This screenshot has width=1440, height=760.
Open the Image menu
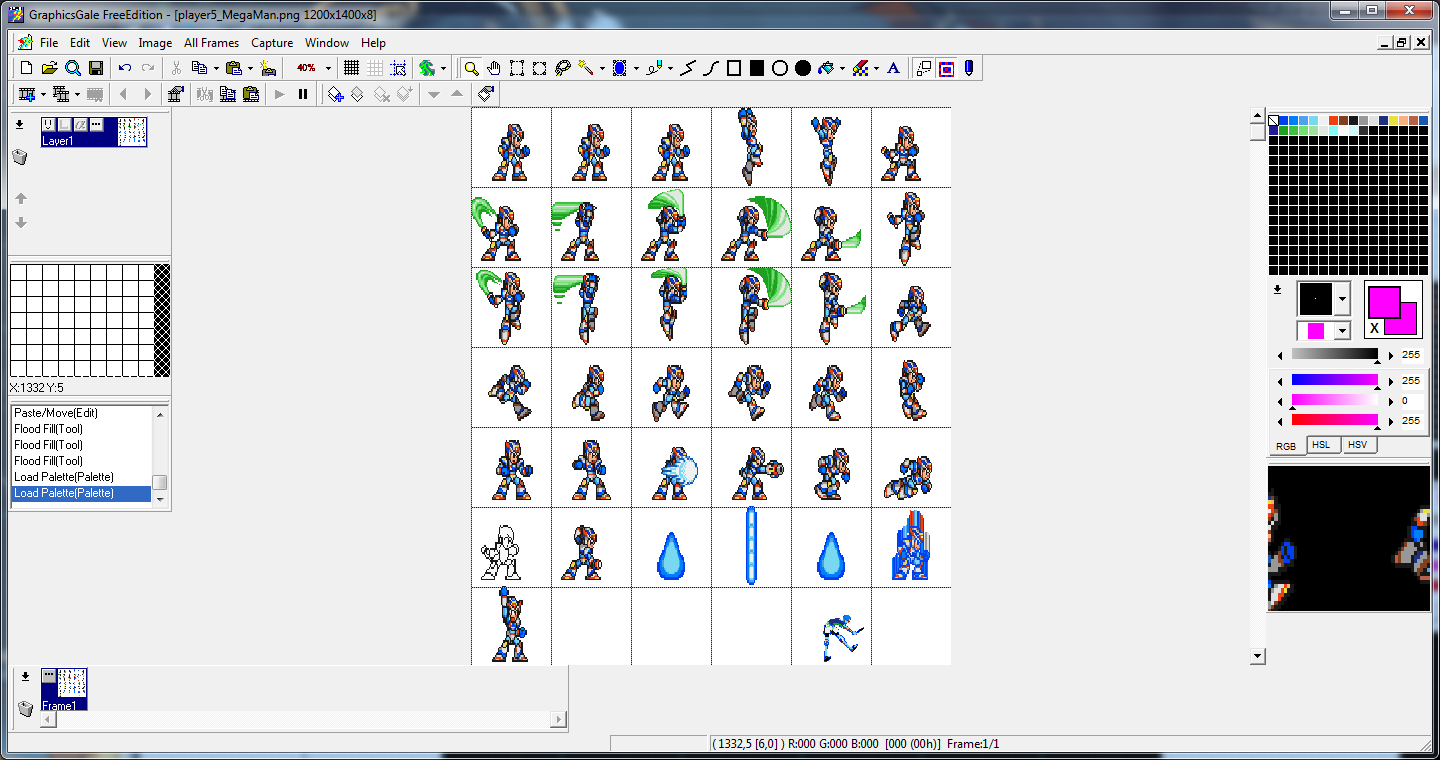[155, 43]
